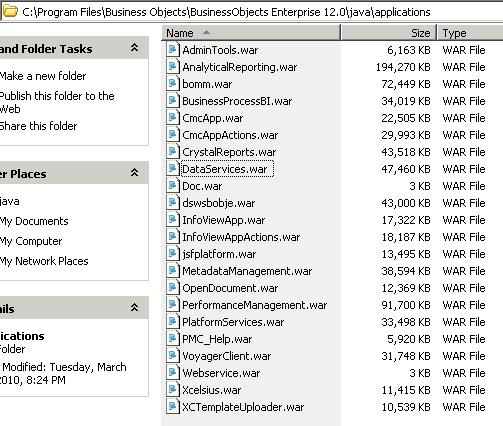Click the address bar path field
The image size is (503, 426).
pos(252,12)
